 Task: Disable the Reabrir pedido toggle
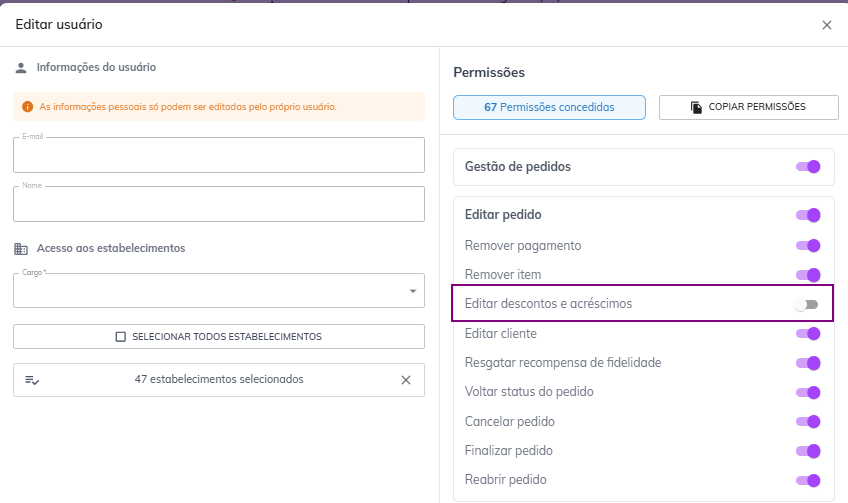click(x=808, y=480)
